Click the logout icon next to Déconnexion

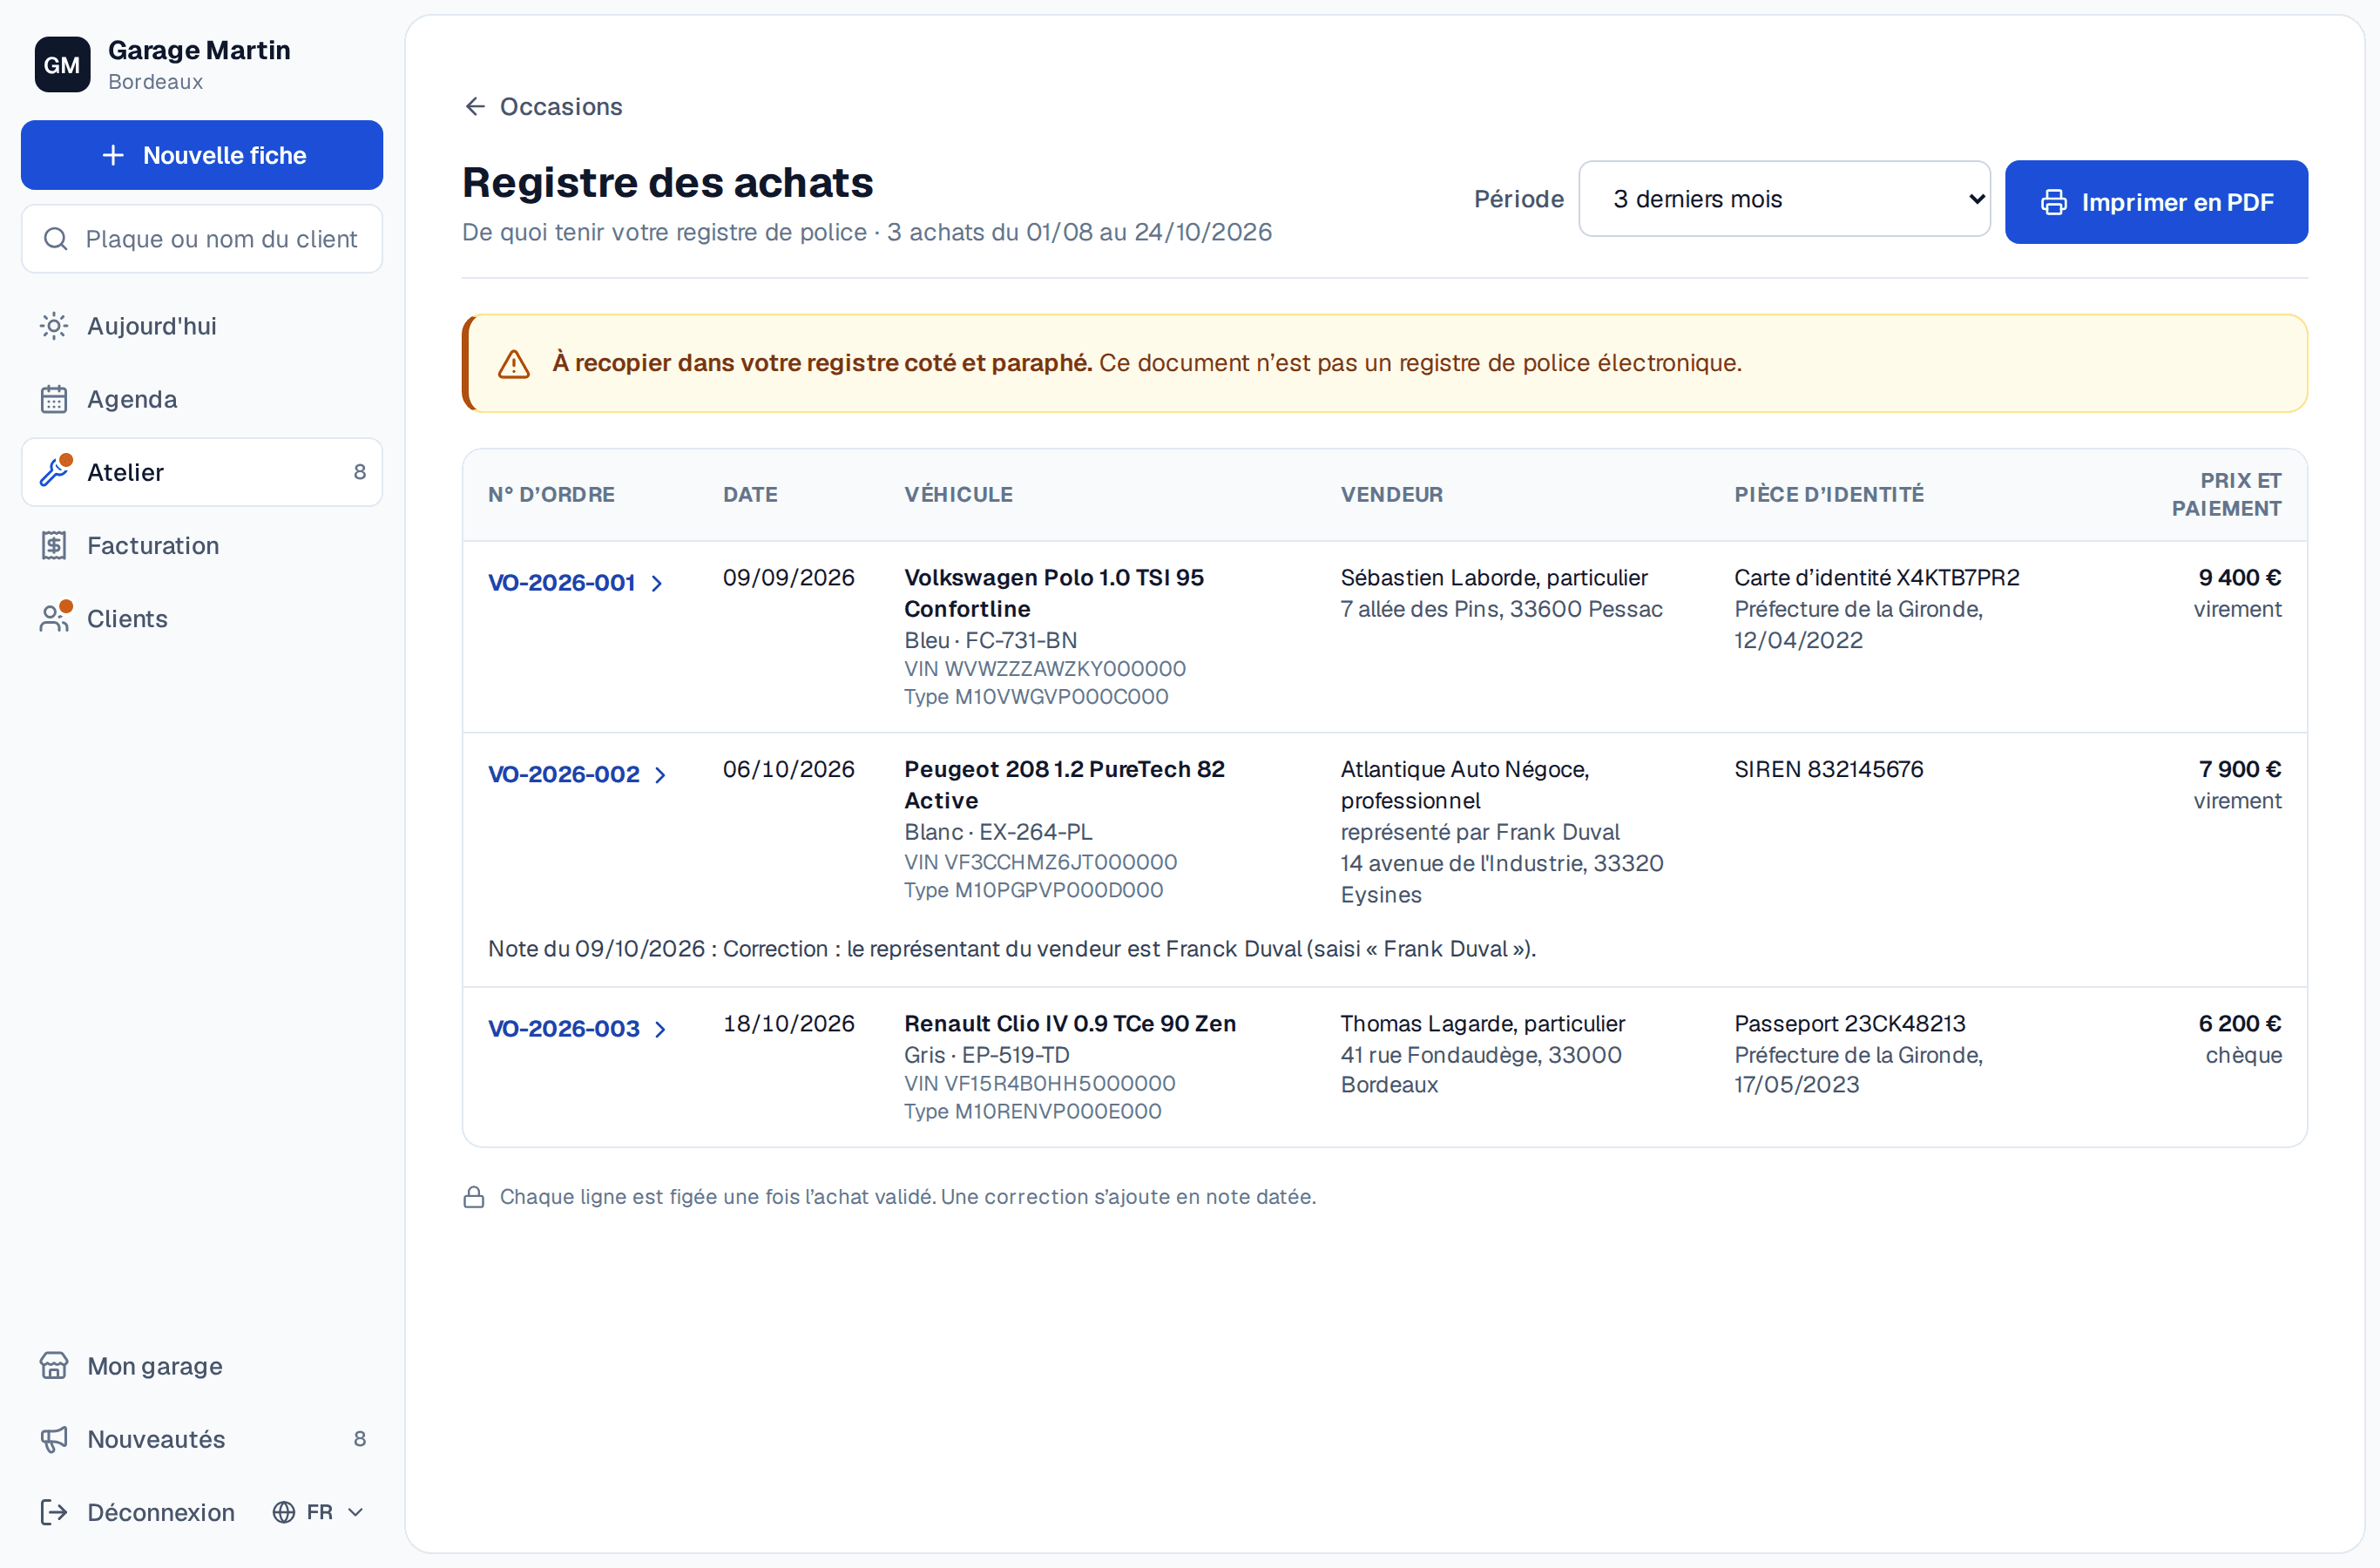point(54,1512)
